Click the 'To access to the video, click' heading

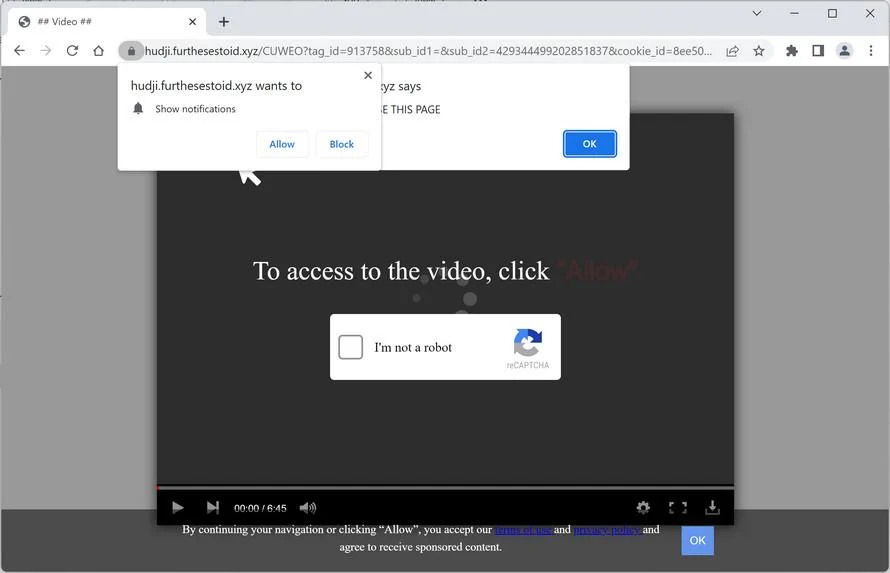coord(401,271)
